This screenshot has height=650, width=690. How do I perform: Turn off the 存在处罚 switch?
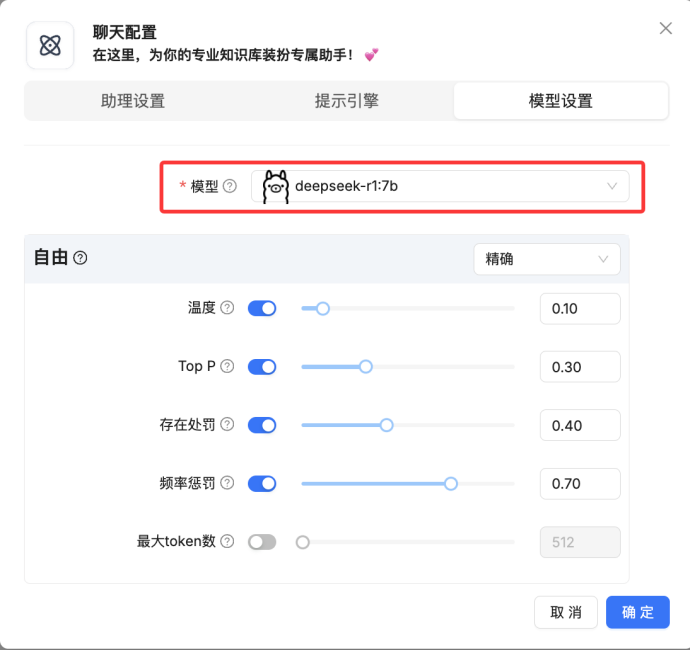262,425
